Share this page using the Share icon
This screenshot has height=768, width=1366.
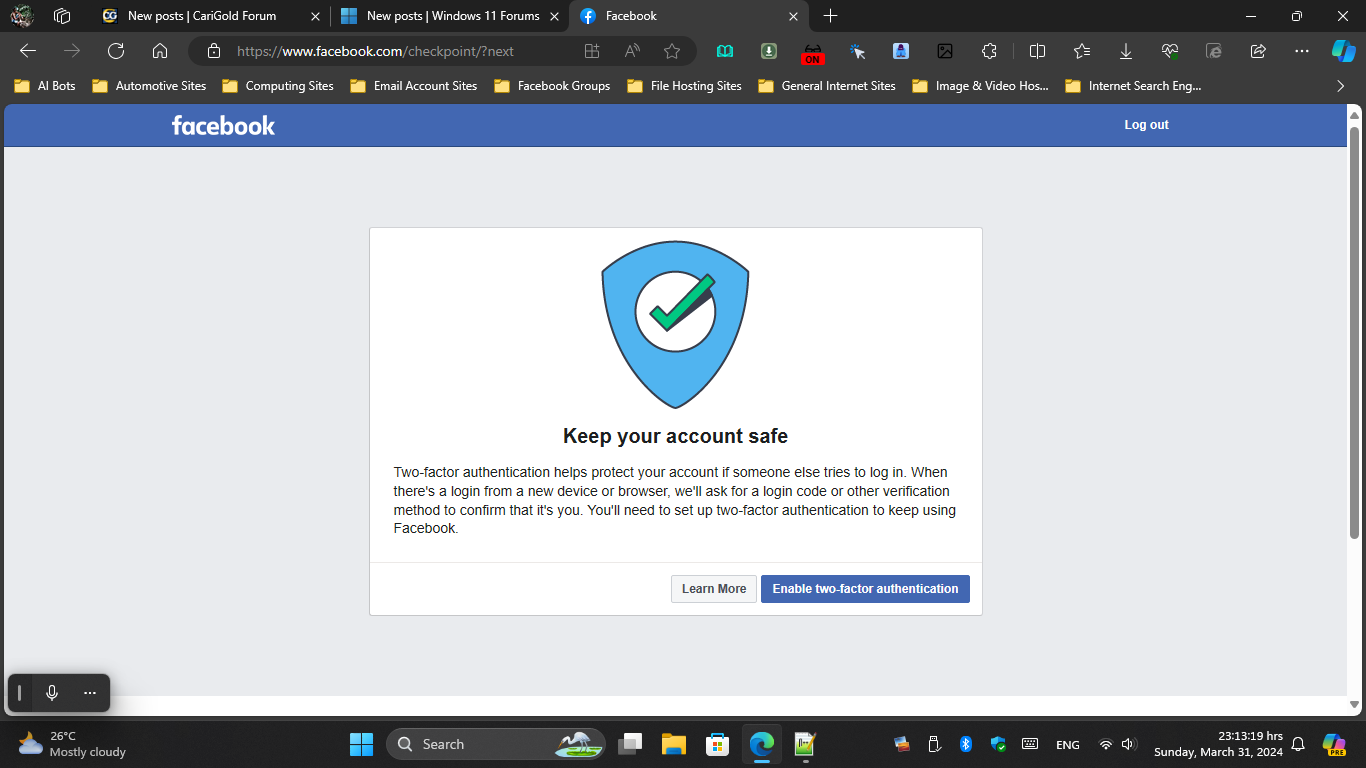(x=1258, y=51)
